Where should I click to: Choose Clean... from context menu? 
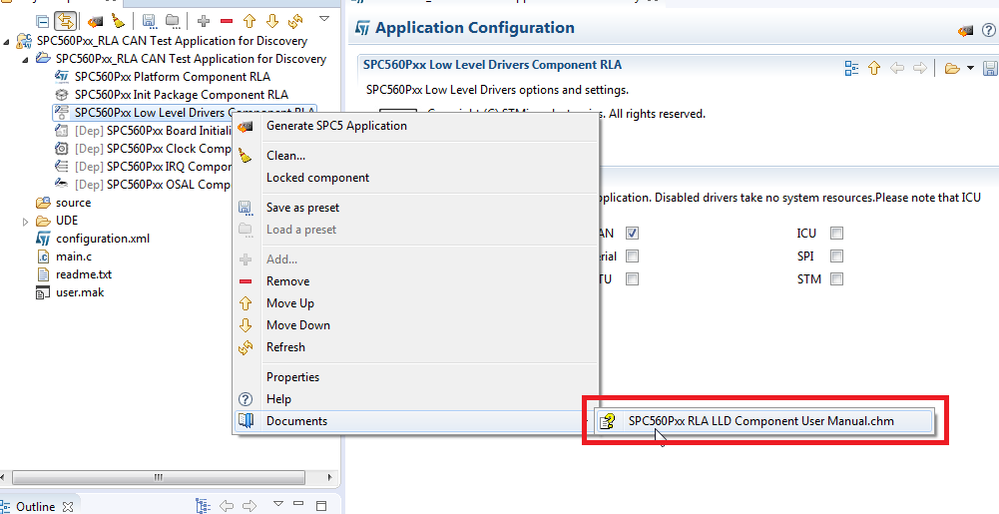point(416,155)
